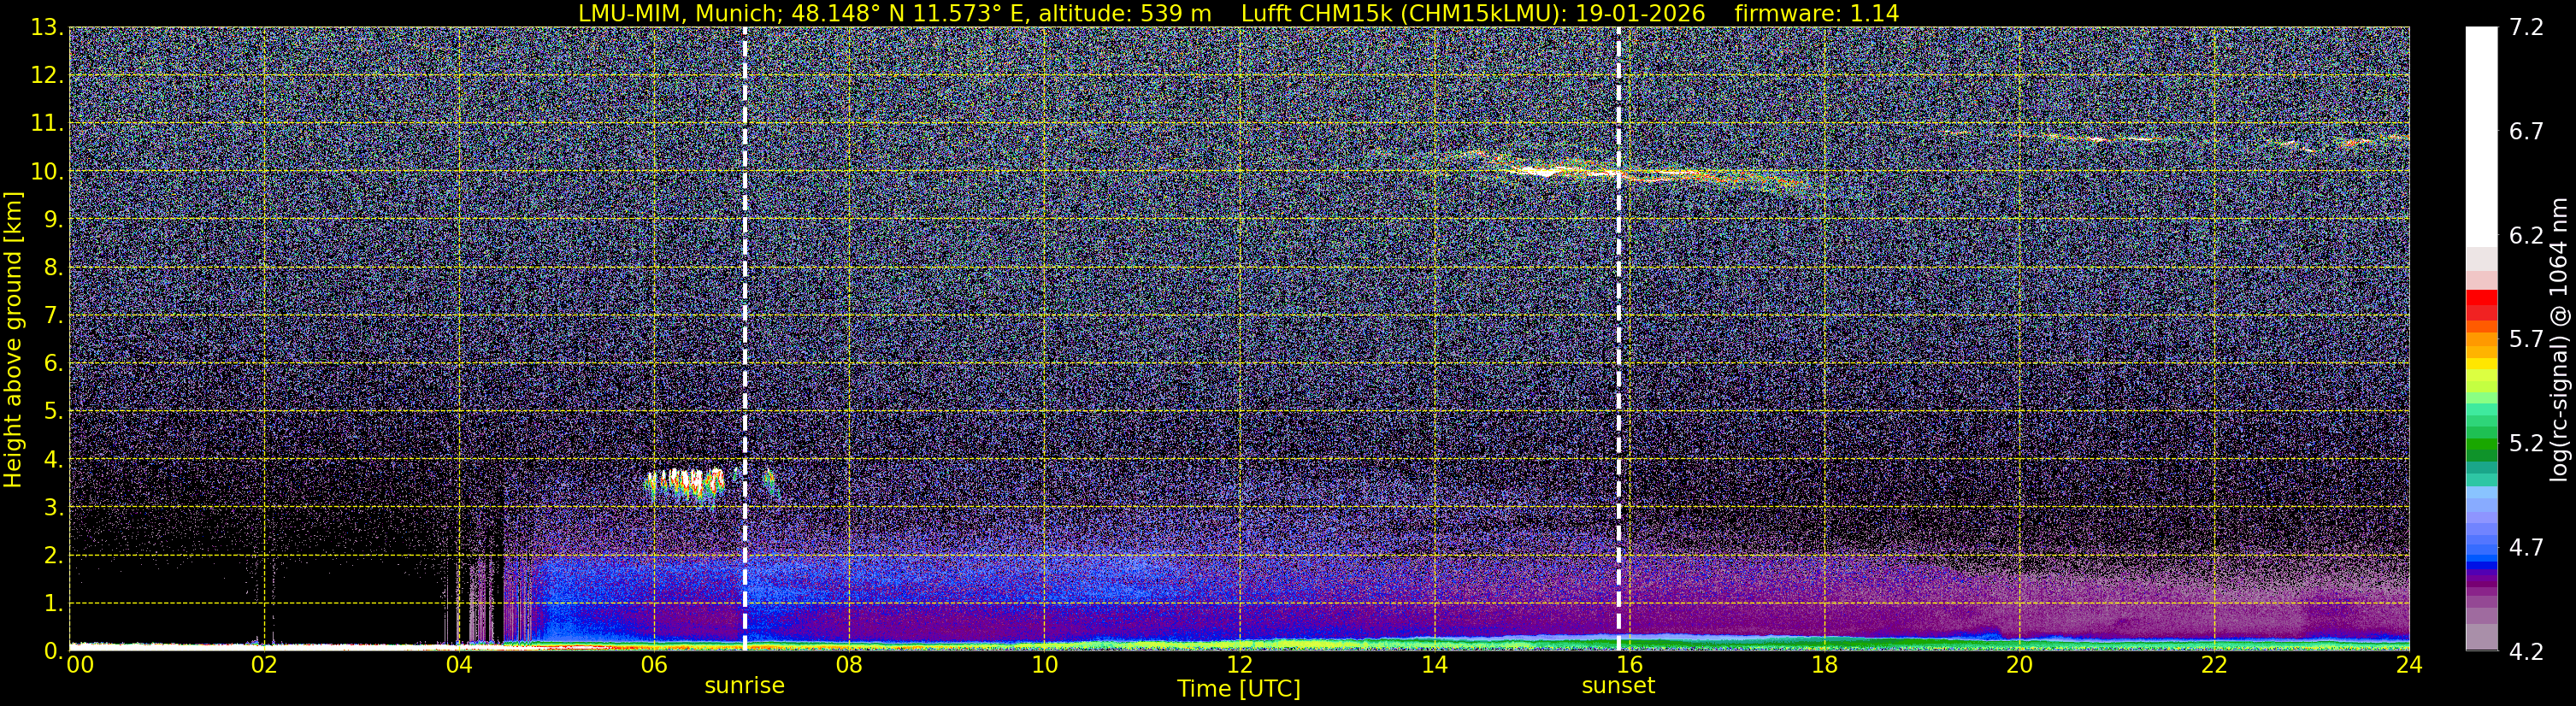Click the height axis tick label 11
This screenshot has height=706, width=2576.
[x=46, y=124]
